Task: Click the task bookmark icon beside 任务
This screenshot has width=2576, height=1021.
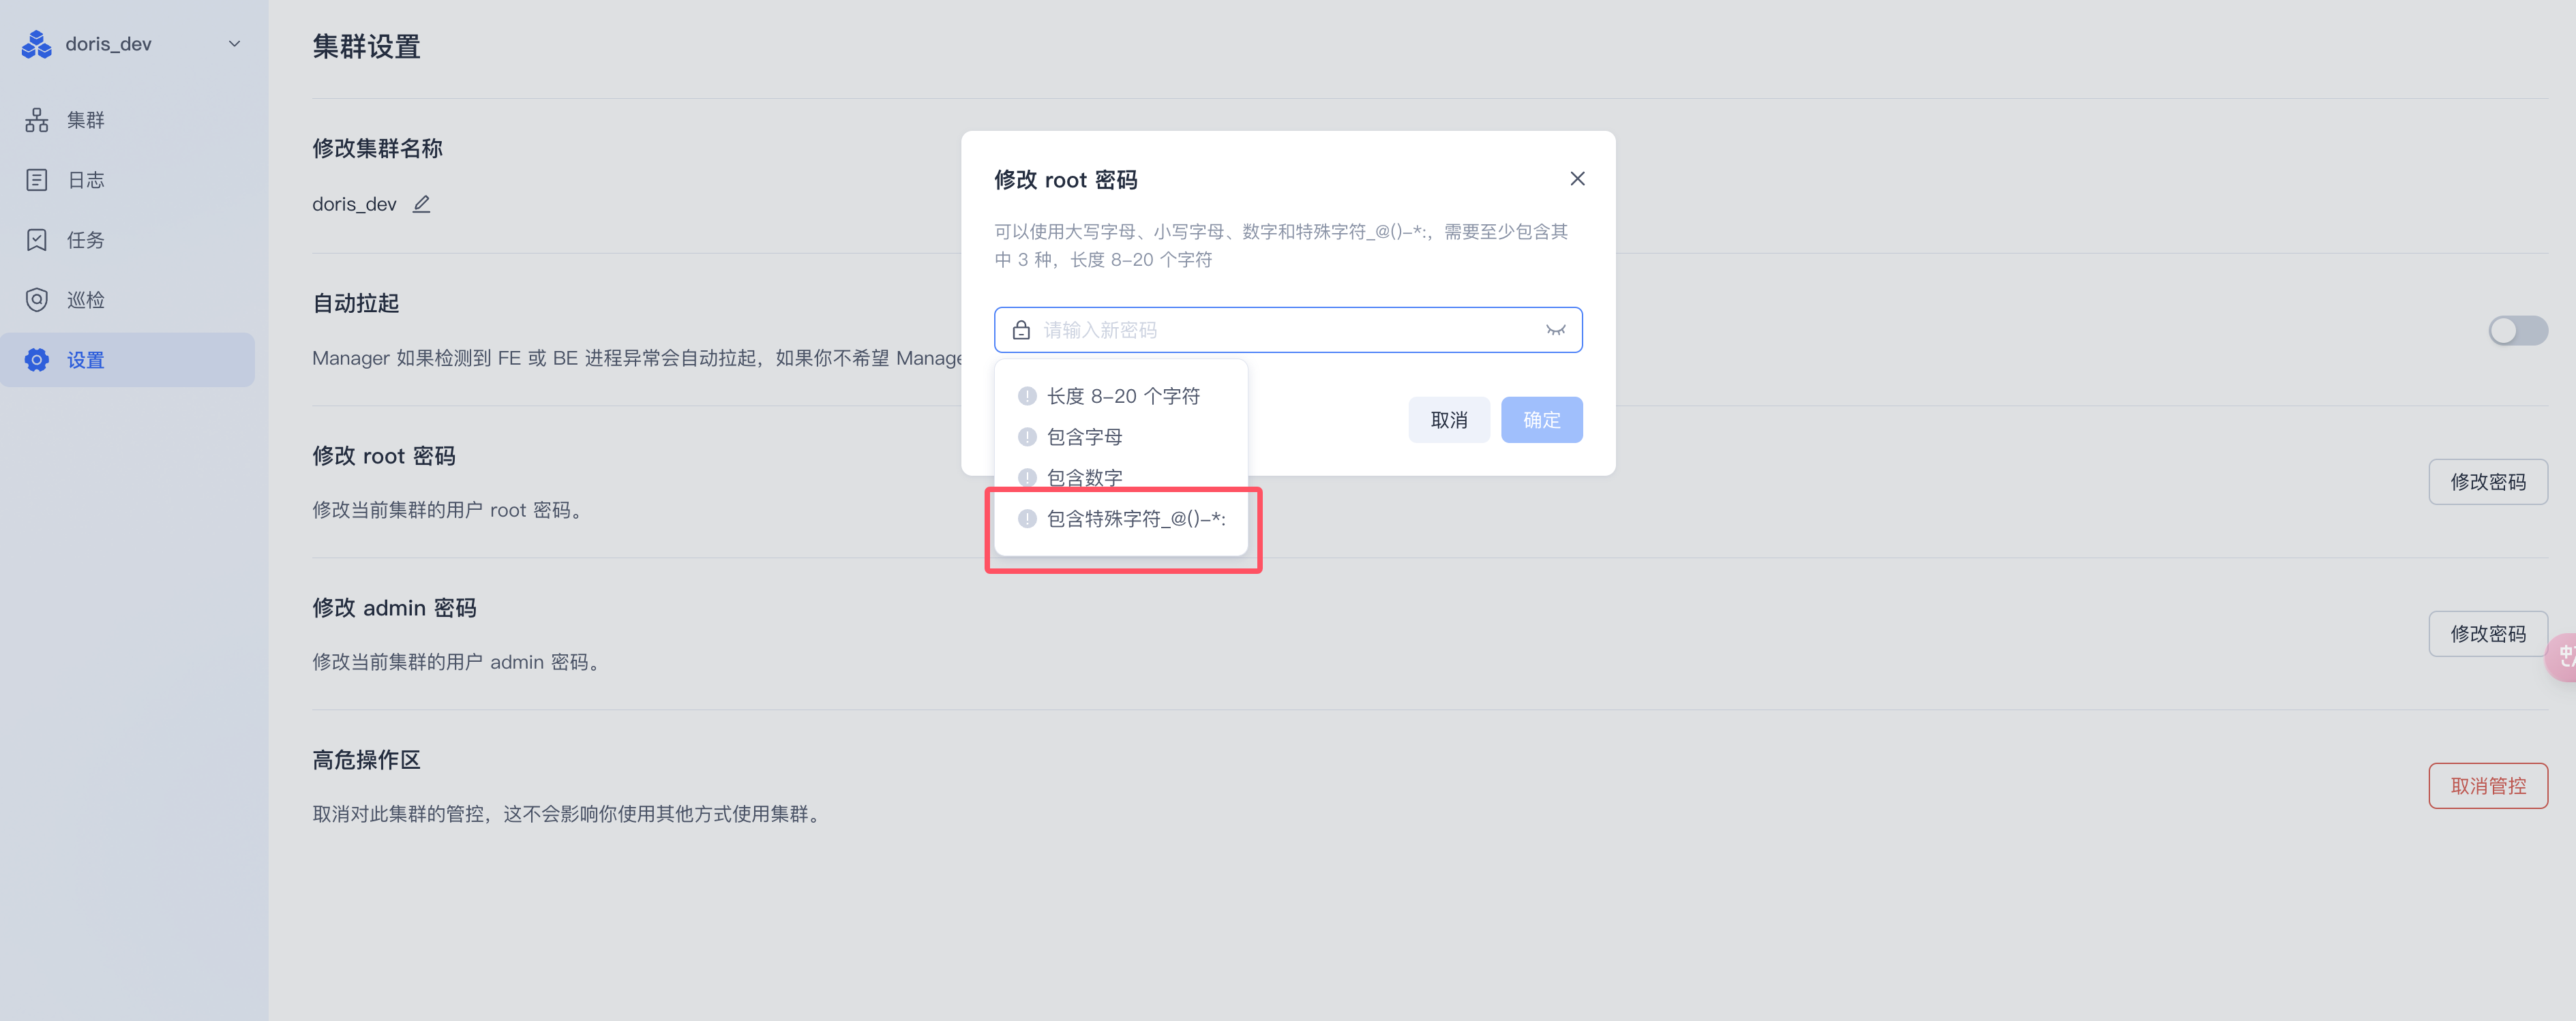Action: point(37,240)
